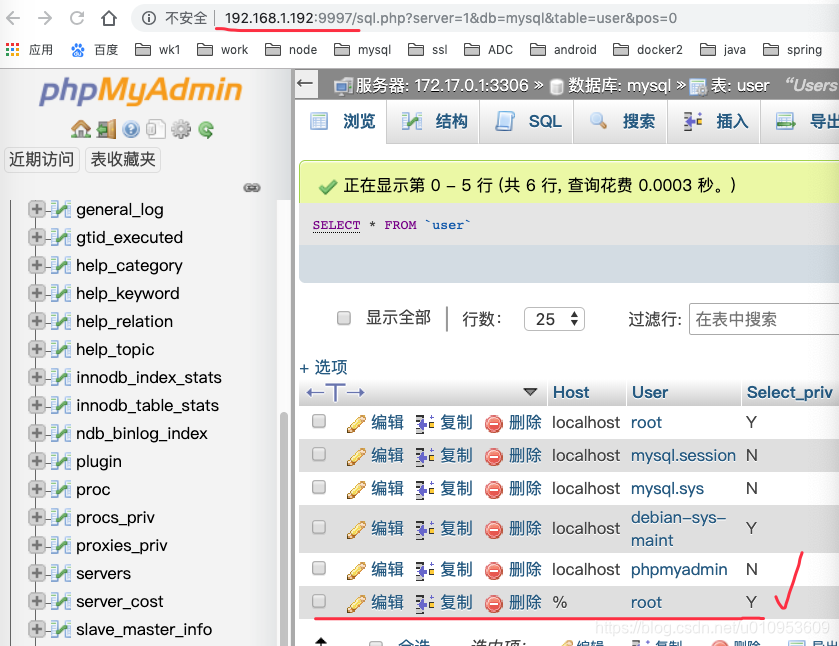The width and height of the screenshot is (839, 646).
Task: Click red delete icon for debian-sys-maint row
Action: (493, 529)
